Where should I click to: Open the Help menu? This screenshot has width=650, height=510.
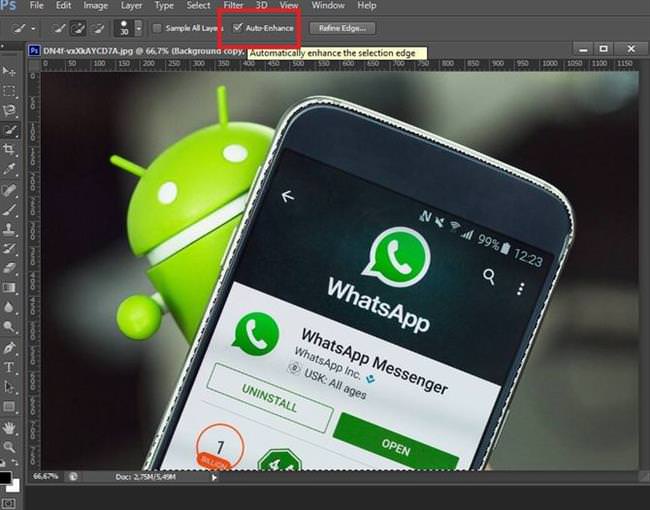coord(366,5)
